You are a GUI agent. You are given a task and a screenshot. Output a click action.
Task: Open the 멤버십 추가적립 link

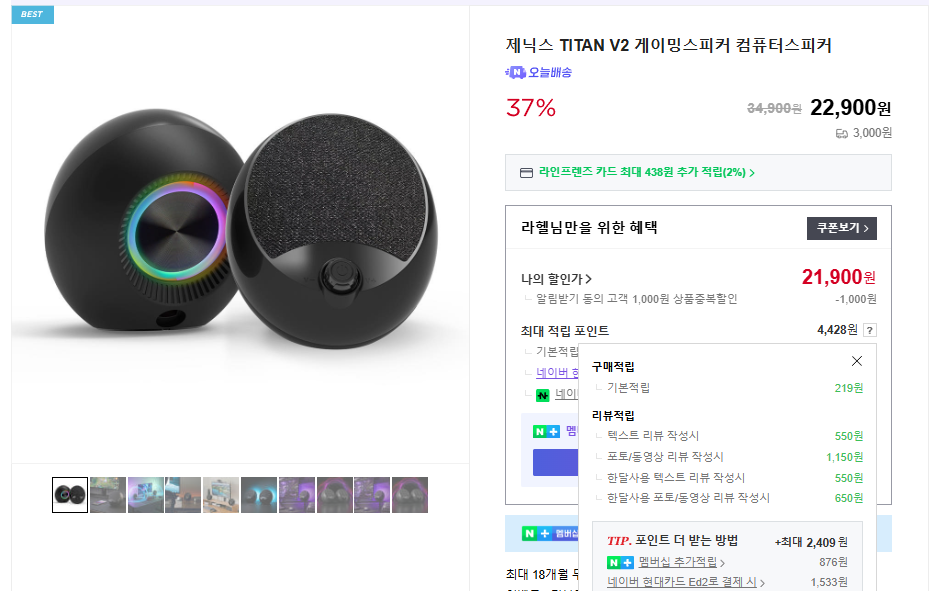(x=681, y=562)
